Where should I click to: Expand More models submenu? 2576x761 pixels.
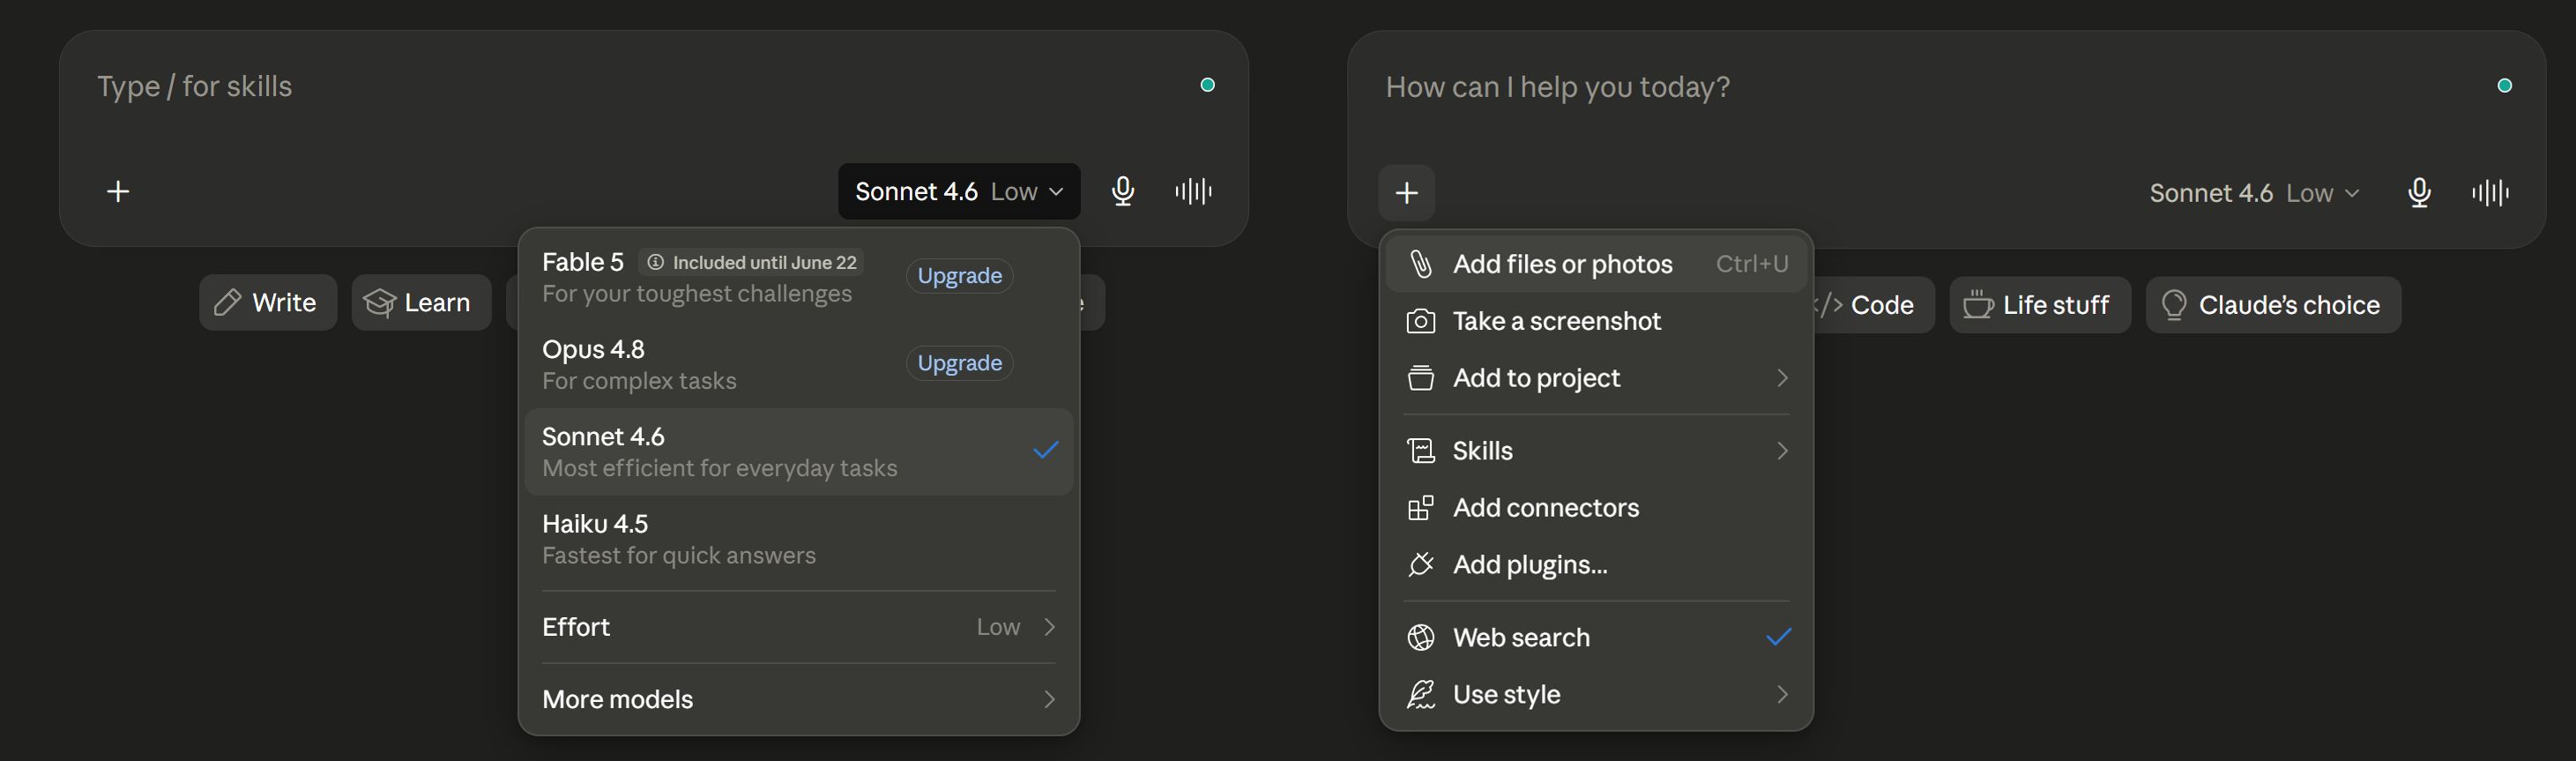[798, 699]
